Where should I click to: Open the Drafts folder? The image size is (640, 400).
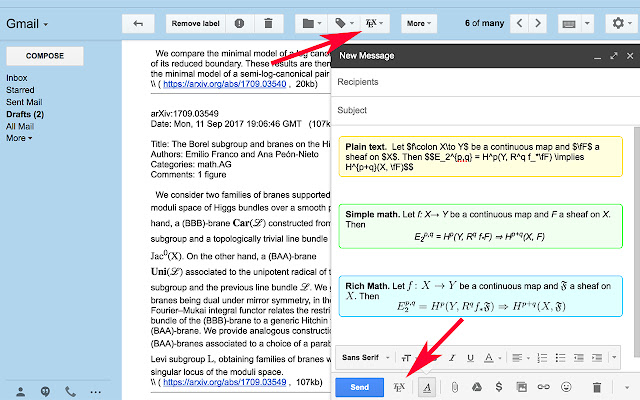[x=24, y=114]
